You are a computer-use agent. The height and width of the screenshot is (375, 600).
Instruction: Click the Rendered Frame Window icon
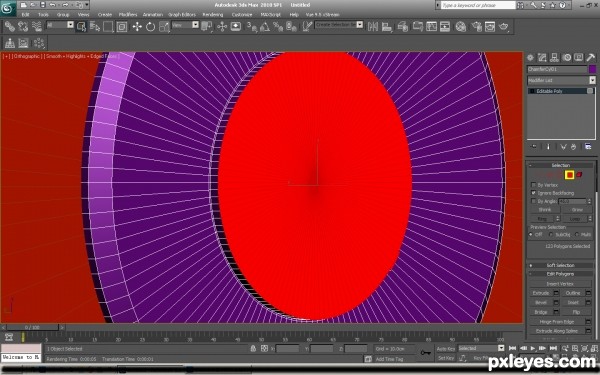coord(490,26)
